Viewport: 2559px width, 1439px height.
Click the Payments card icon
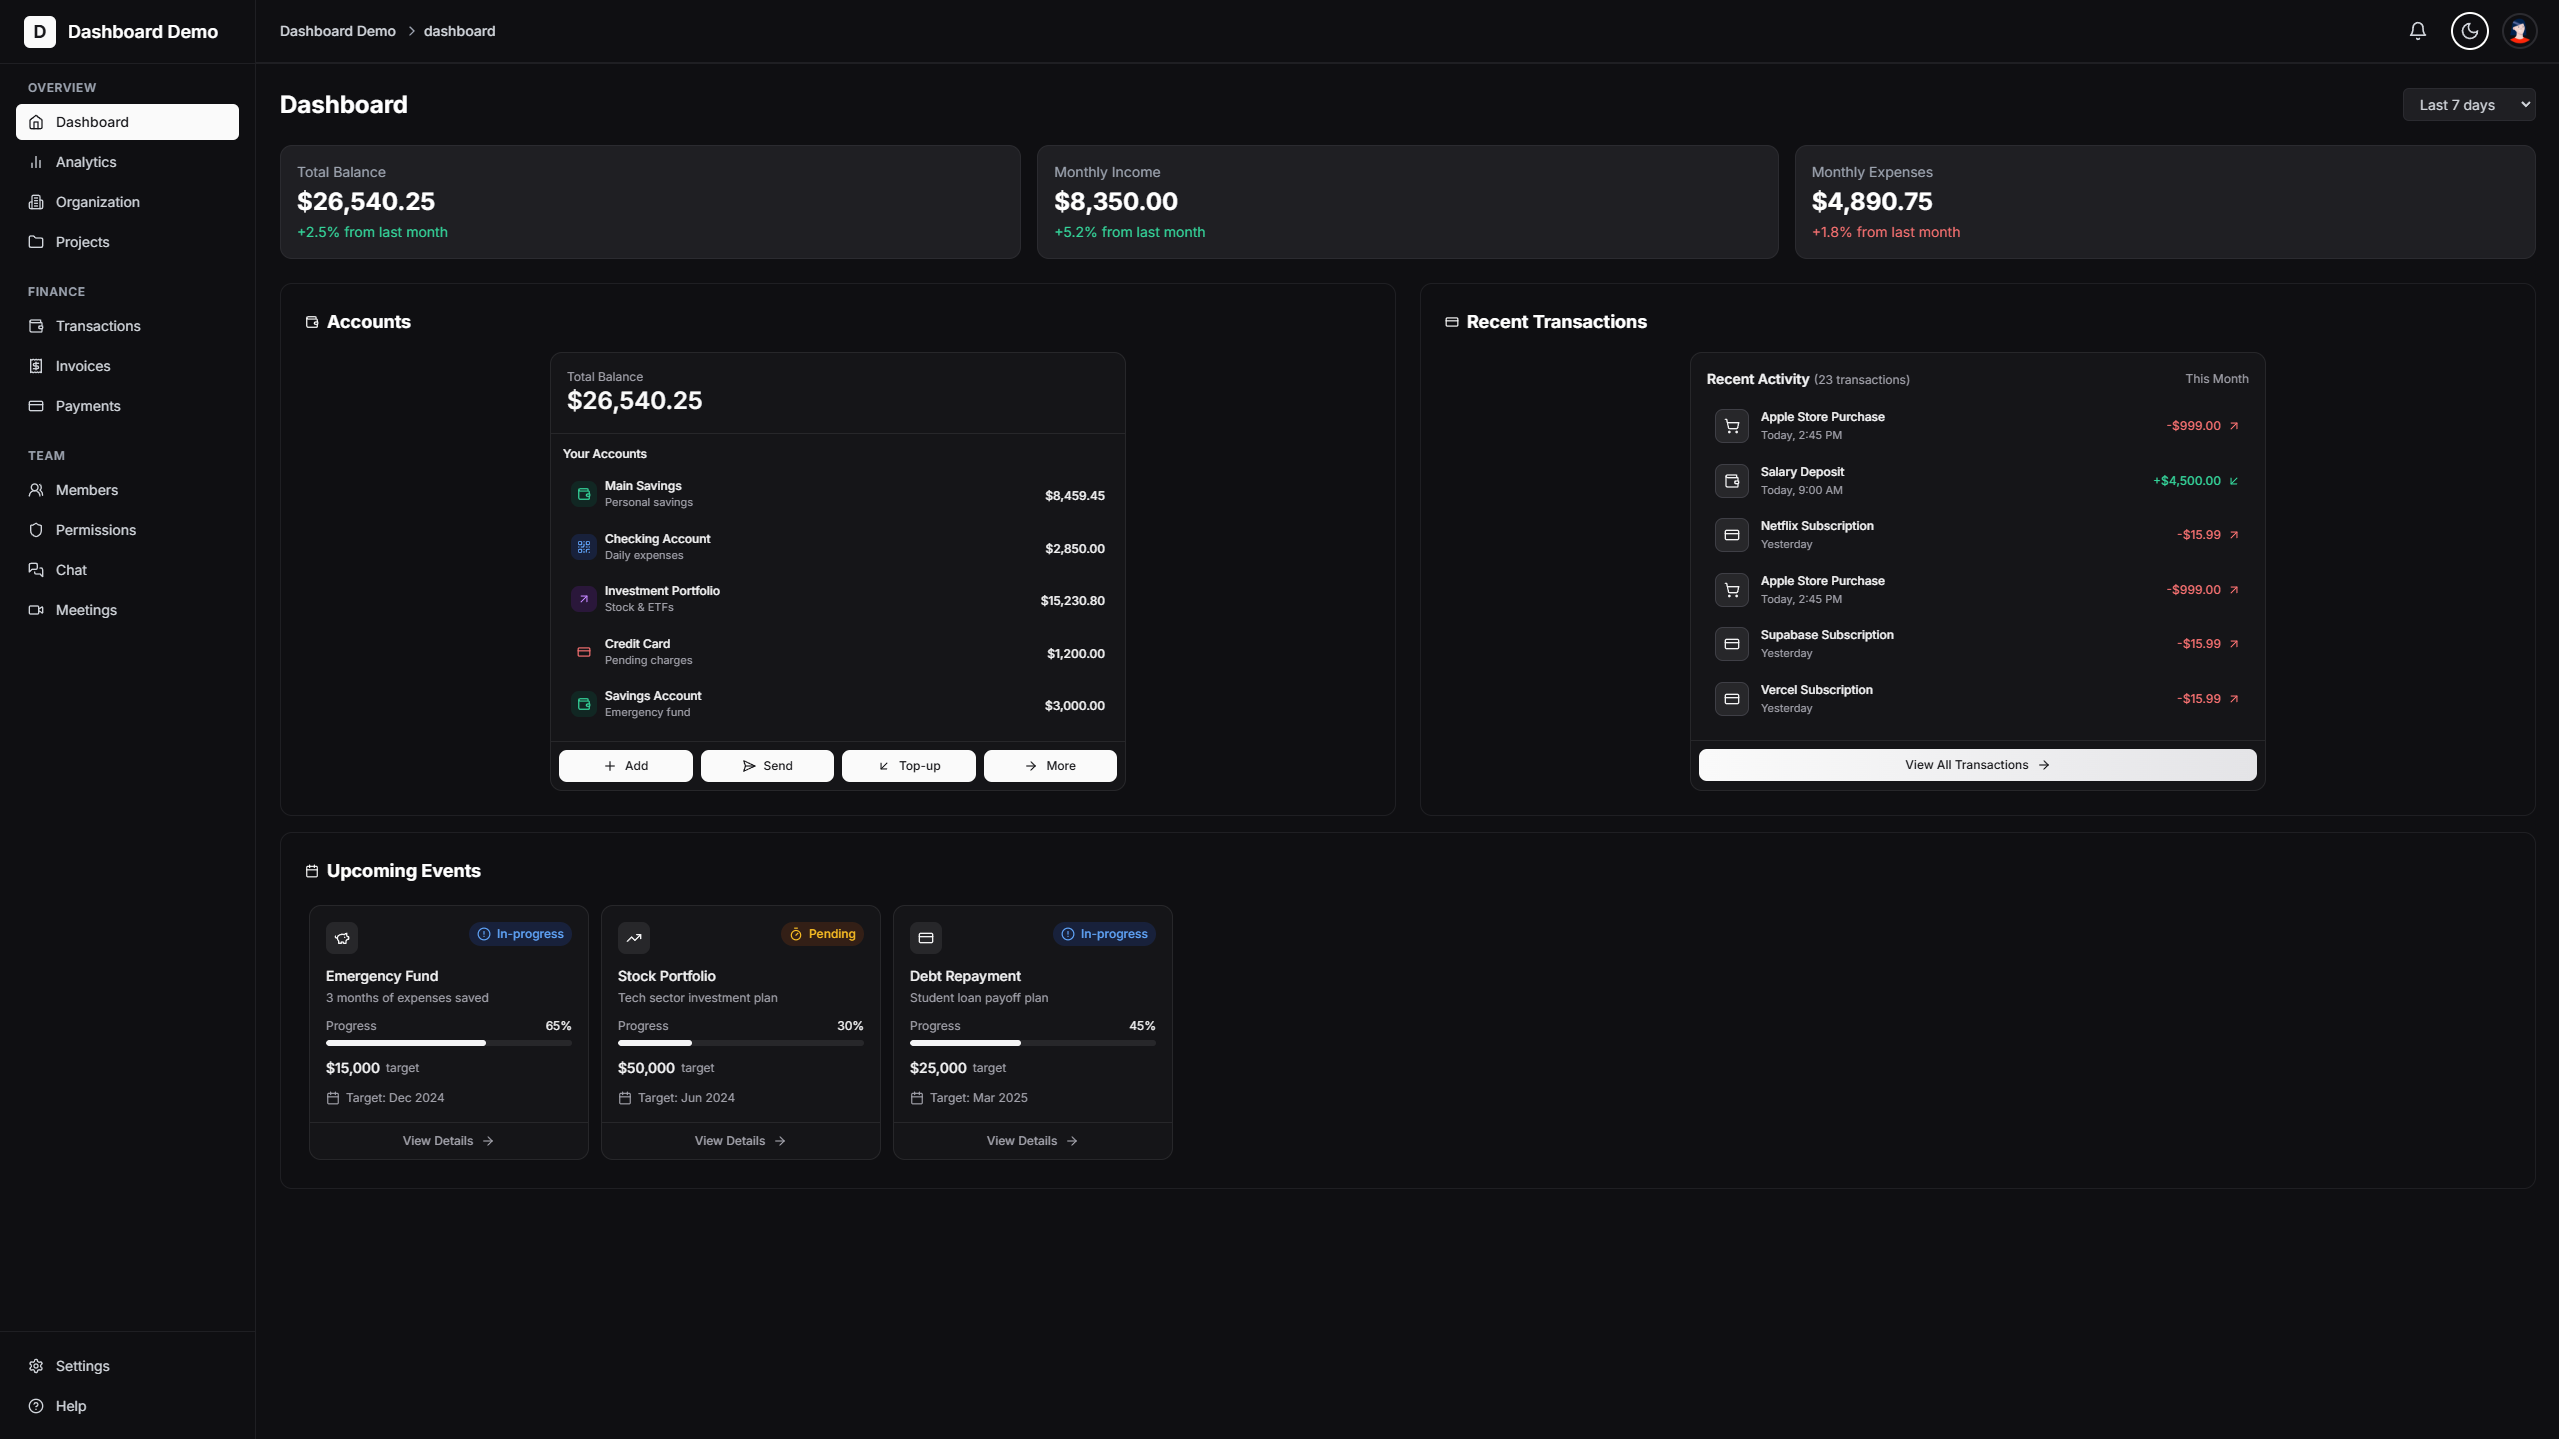pyautogui.click(x=36, y=405)
